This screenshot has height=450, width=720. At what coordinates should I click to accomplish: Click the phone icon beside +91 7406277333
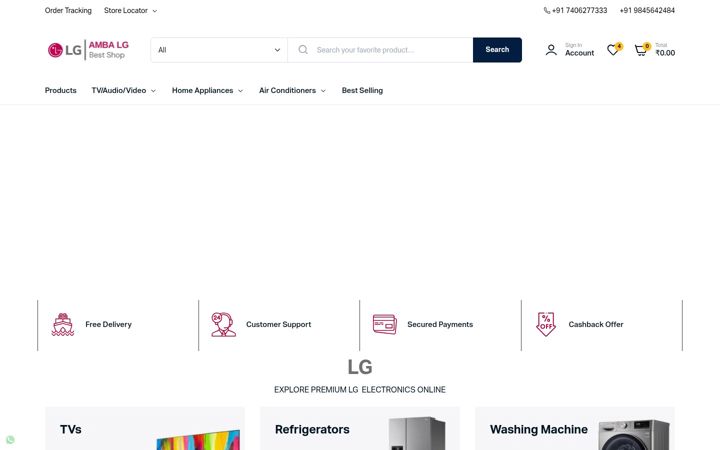[547, 11]
